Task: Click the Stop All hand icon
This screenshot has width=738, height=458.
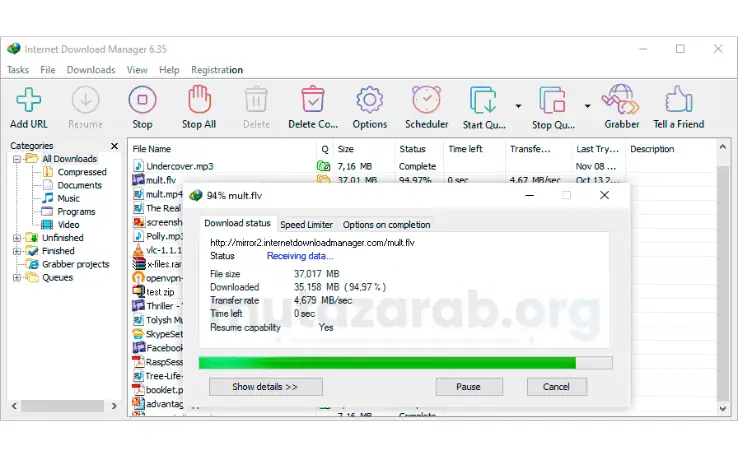Action: click(x=199, y=99)
